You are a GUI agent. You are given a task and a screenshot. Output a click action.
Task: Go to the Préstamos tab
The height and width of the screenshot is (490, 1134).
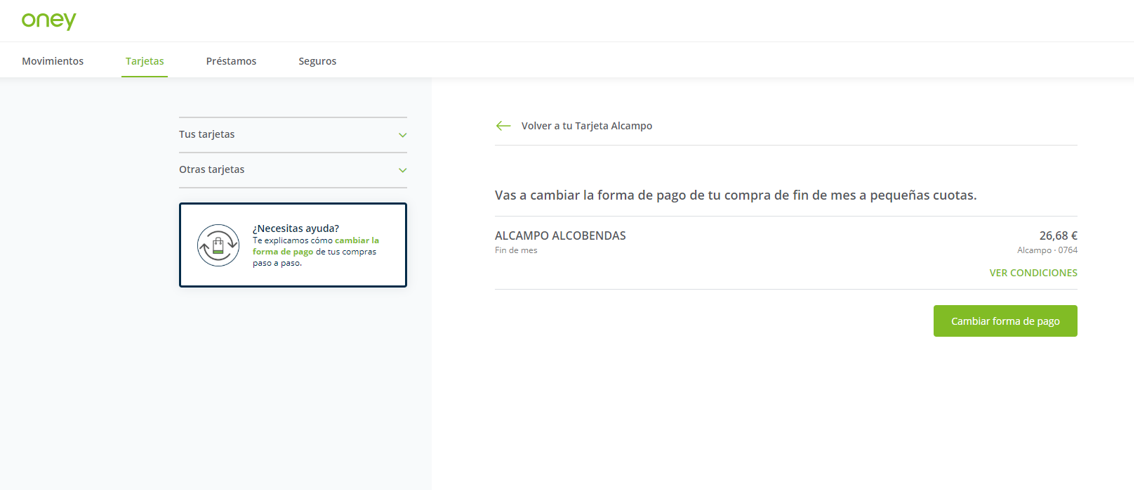pos(231,61)
